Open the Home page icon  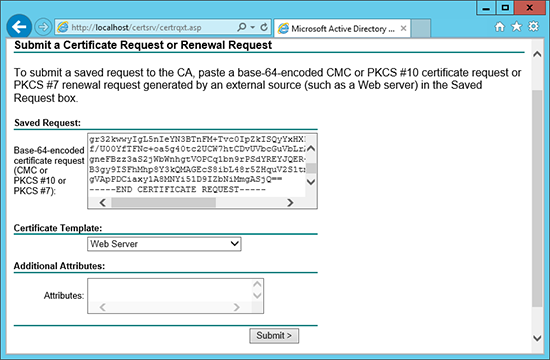pos(499,27)
